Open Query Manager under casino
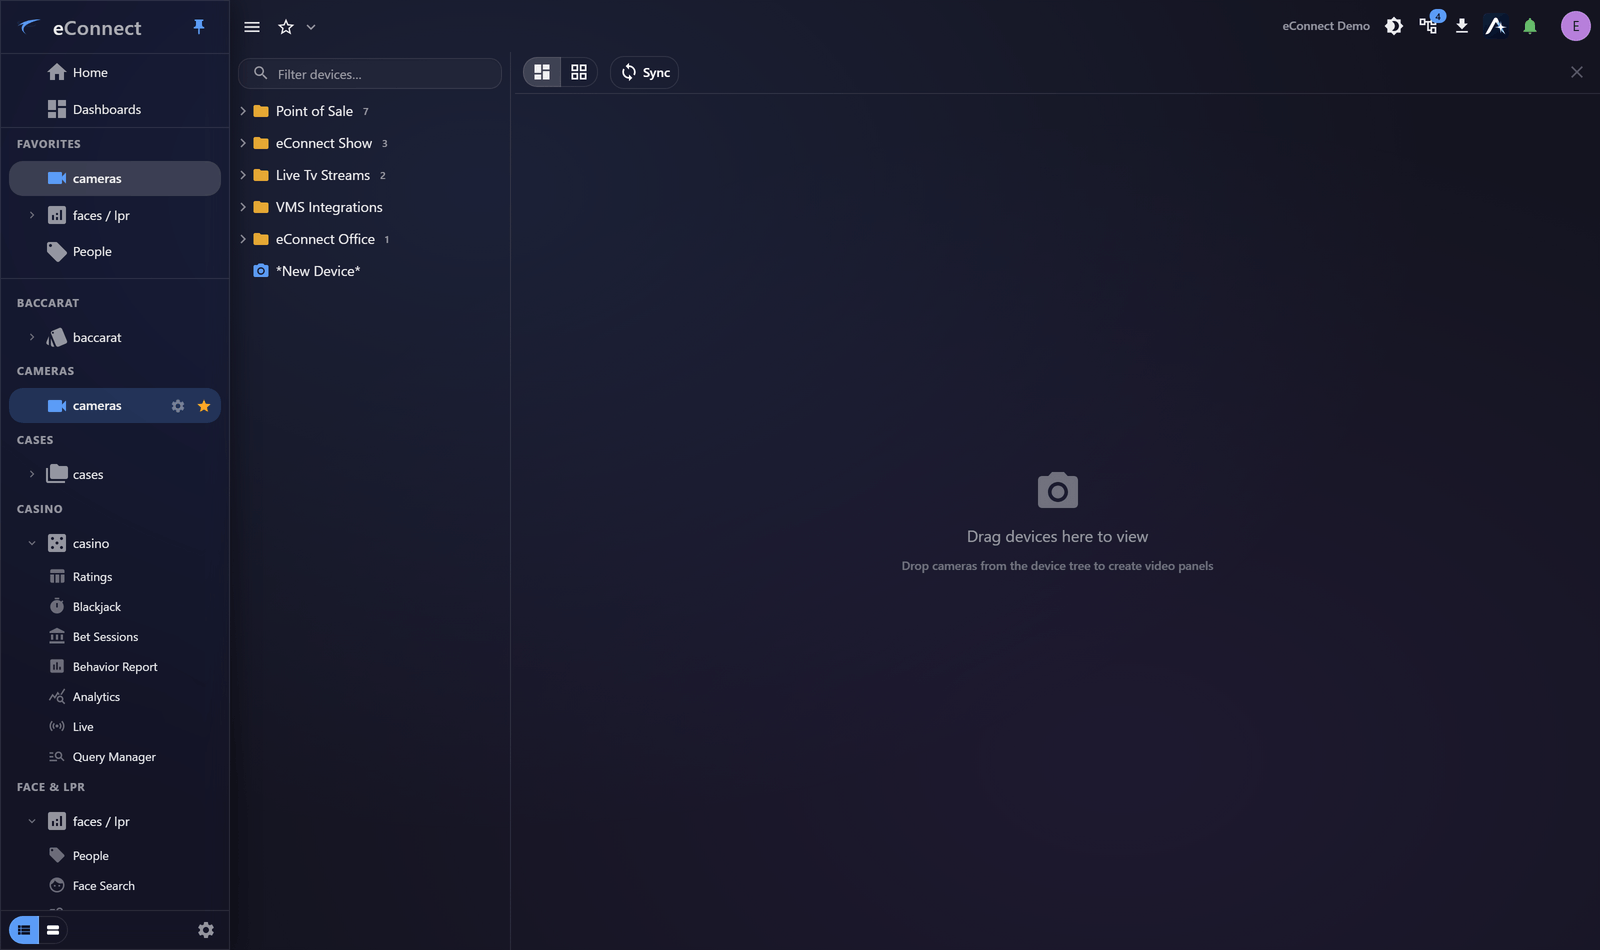The height and width of the screenshot is (950, 1600). 115,757
